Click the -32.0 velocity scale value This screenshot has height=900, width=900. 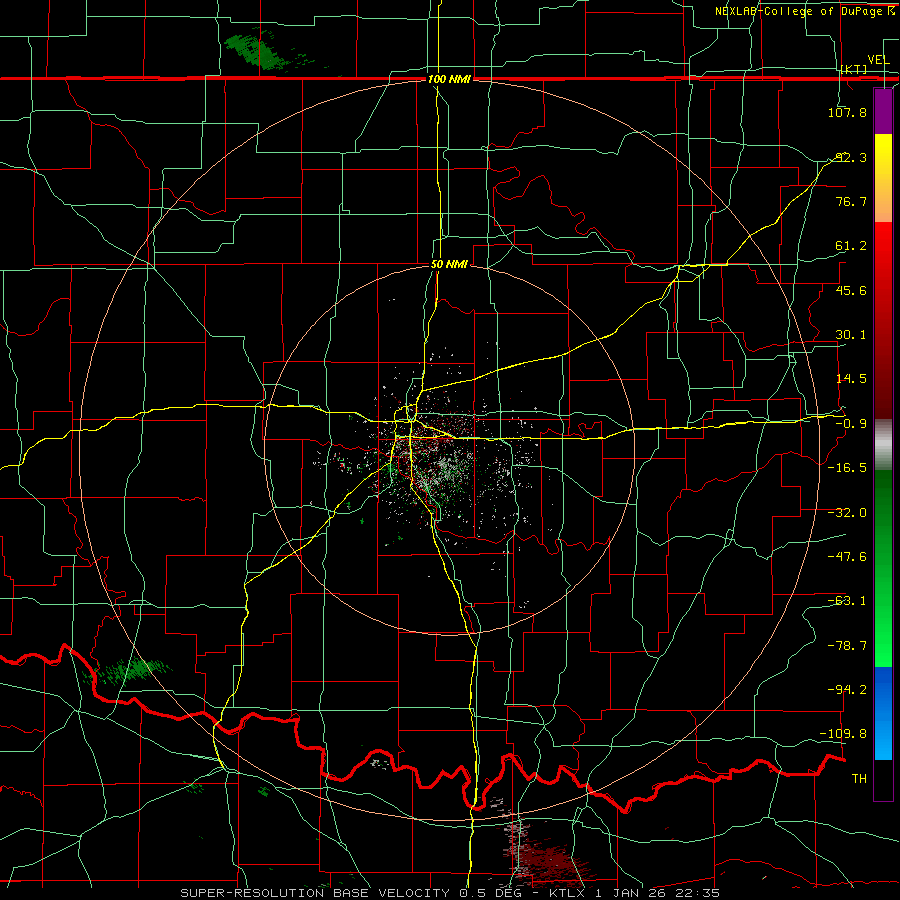[x=847, y=513]
